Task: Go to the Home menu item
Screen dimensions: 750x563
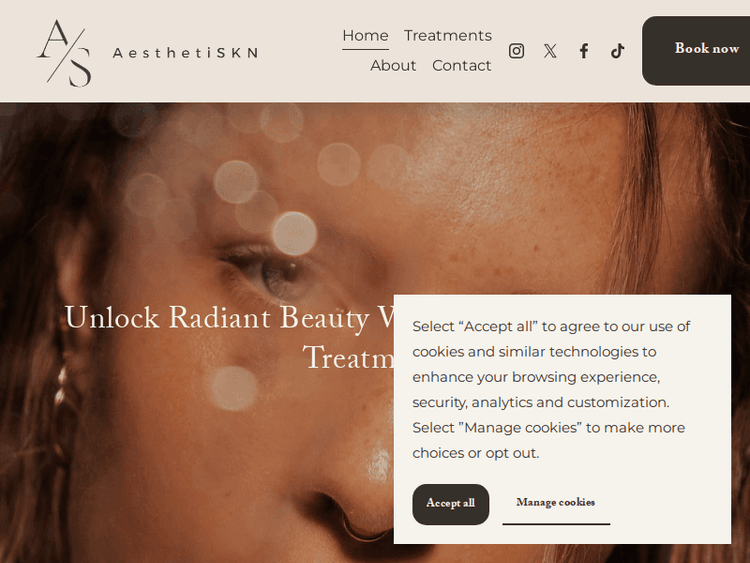Action: click(x=365, y=35)
